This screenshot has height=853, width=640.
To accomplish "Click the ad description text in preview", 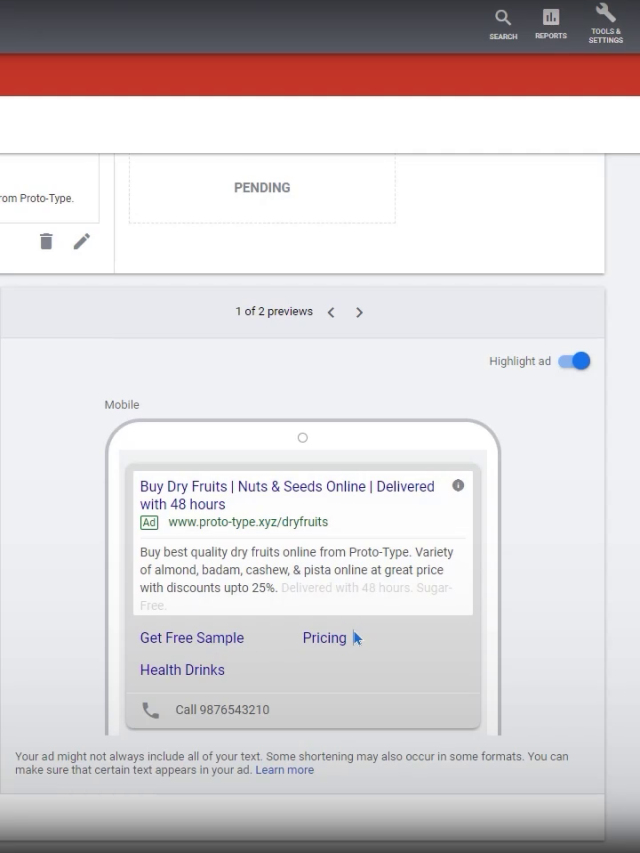I will [x=296, y=570].
